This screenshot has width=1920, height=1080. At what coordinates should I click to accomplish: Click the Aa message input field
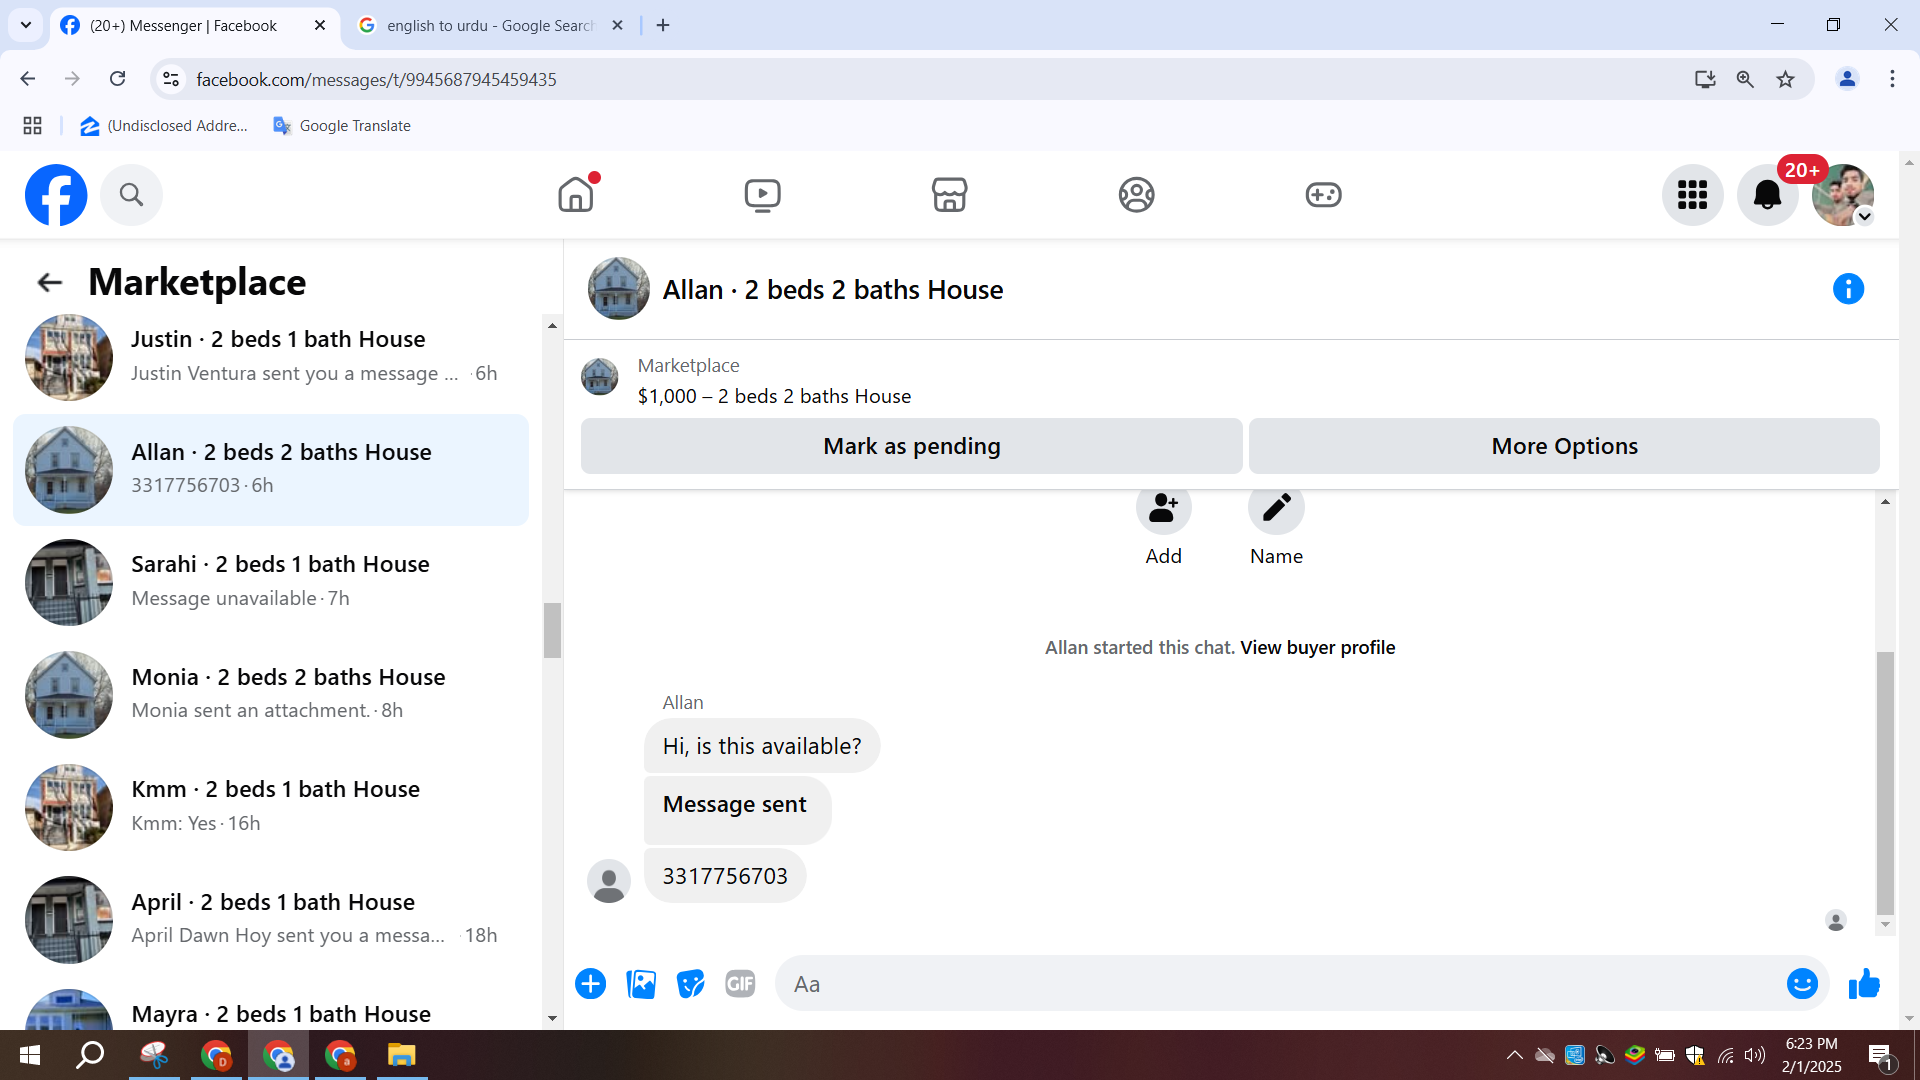1280,984
